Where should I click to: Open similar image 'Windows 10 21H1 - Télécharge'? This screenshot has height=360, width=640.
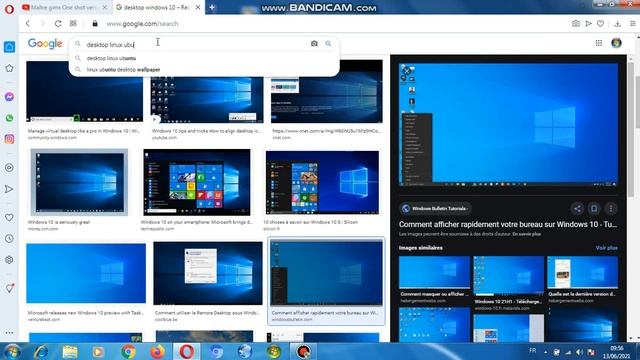(508, 276)
